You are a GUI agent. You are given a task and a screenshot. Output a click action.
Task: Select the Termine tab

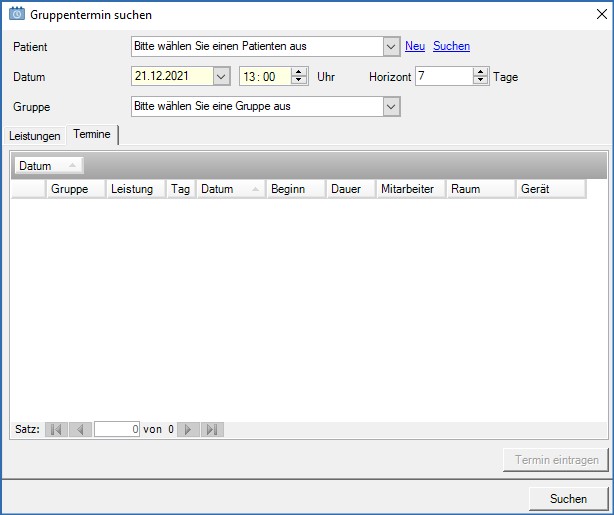(x=92, y=134)
